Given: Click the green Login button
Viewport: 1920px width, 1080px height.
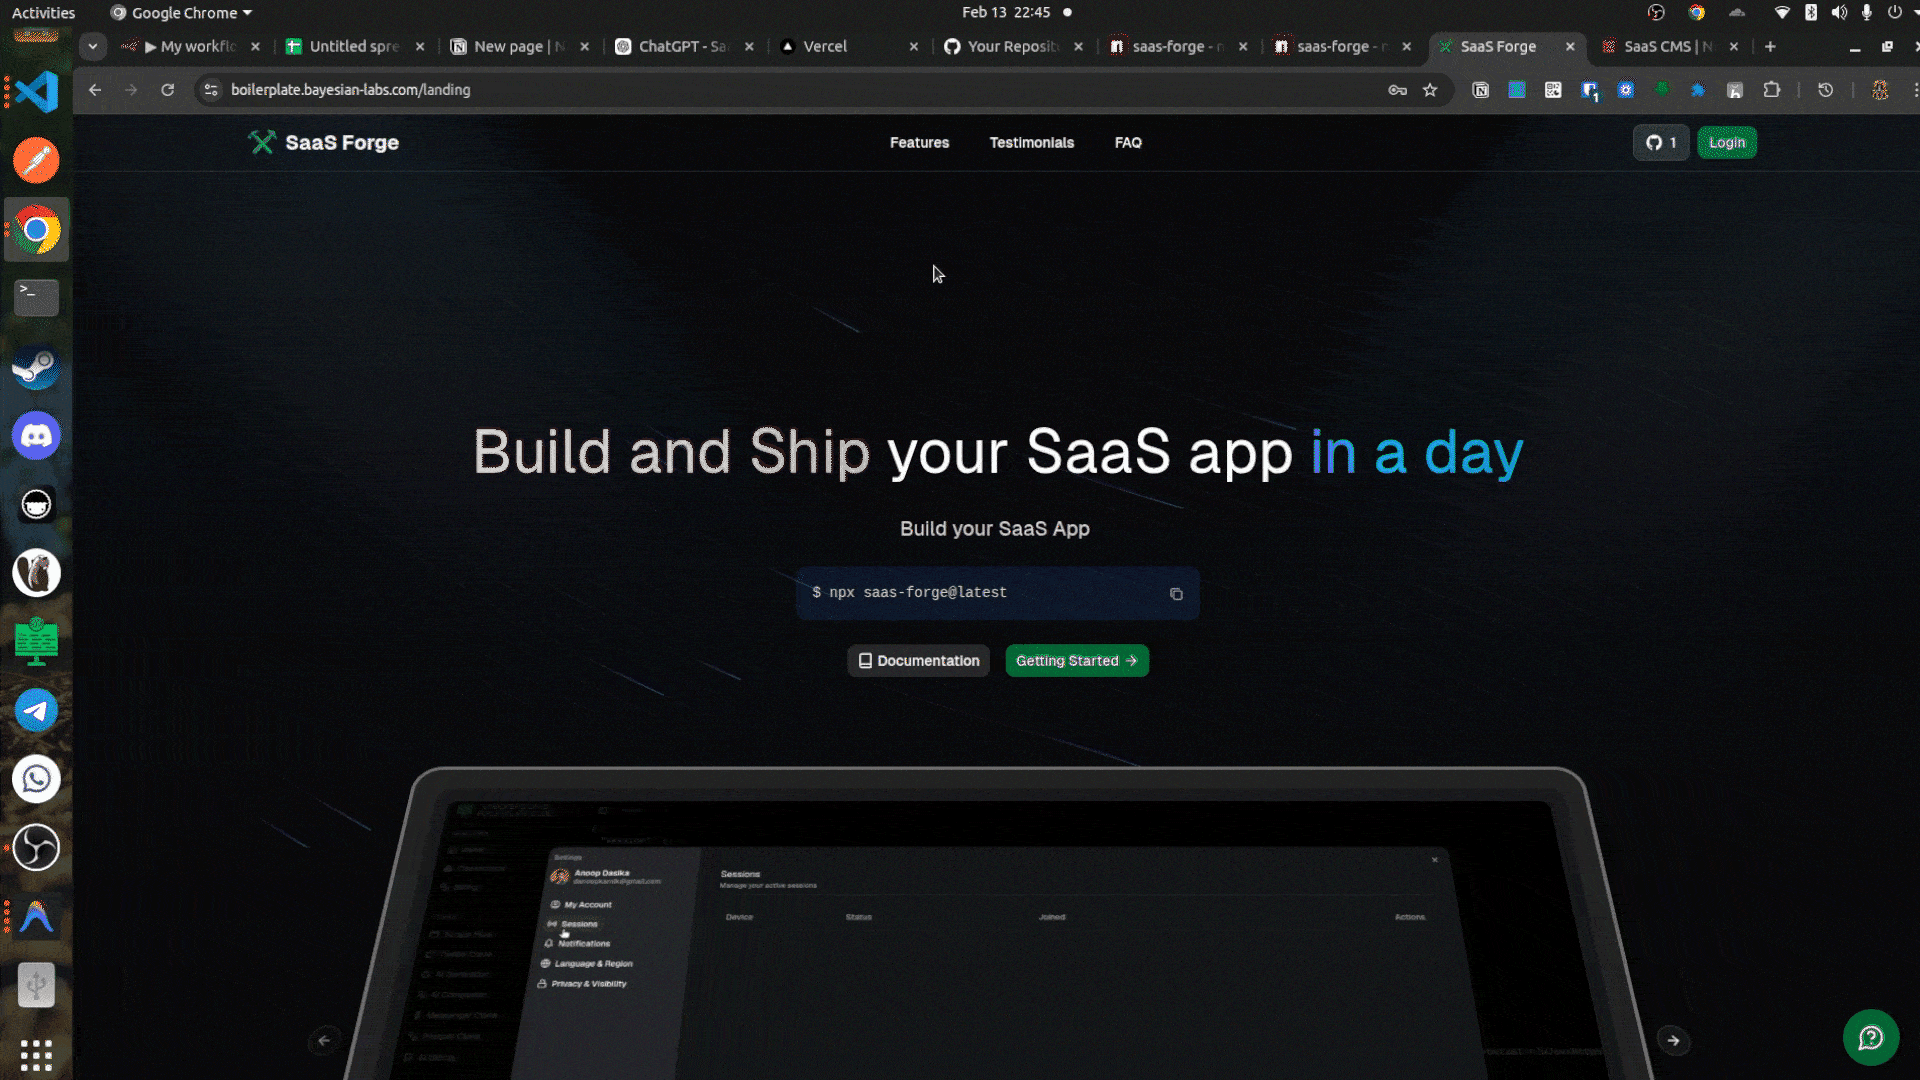Looking at the screenshot, I should click(1727, 142).
